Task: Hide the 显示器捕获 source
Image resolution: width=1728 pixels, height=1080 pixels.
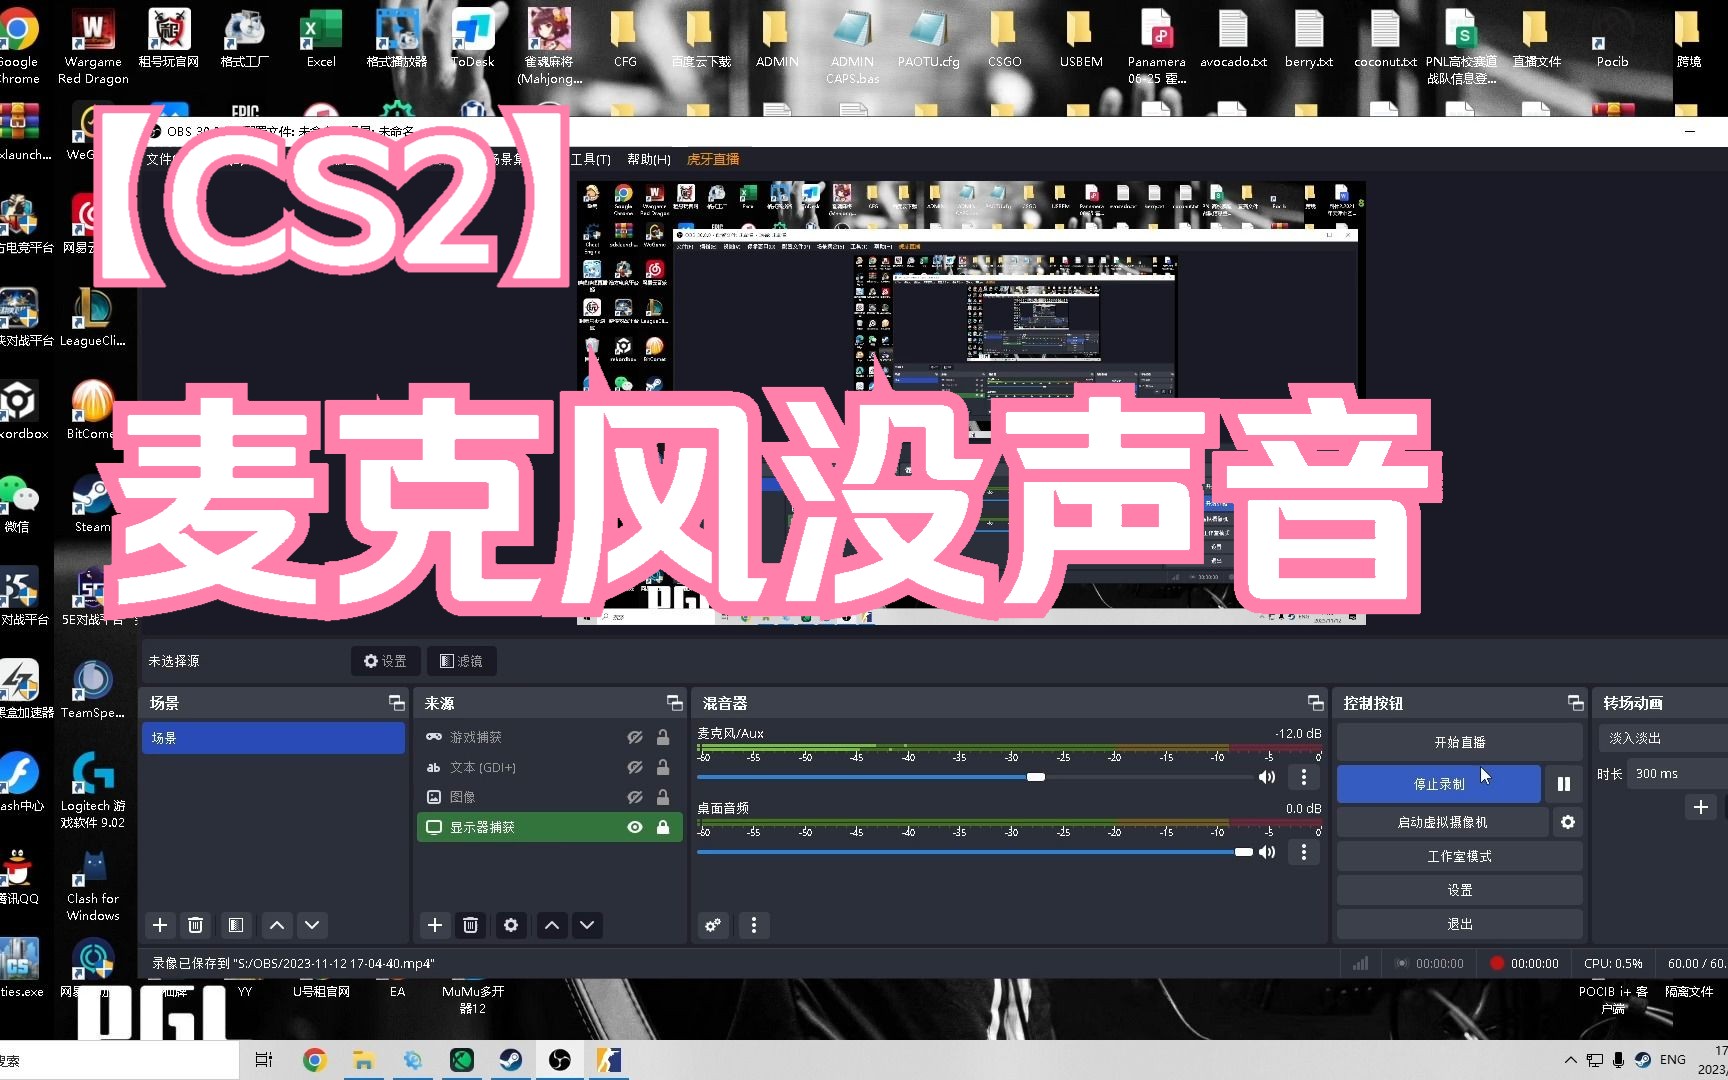Action: [635, 827]
